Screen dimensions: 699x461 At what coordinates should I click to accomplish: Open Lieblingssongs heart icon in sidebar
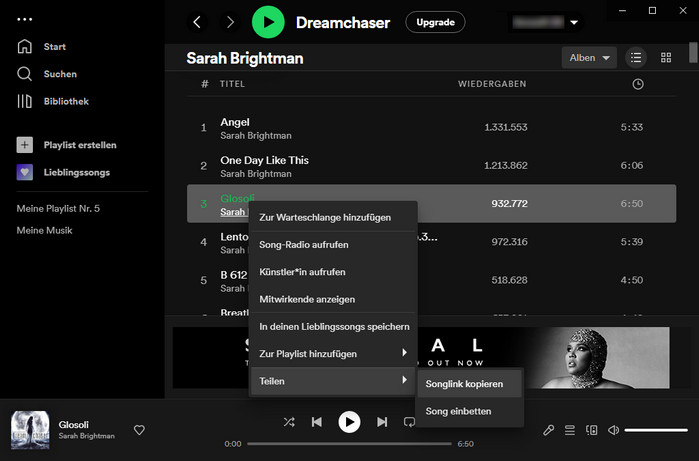coord(25,172)
